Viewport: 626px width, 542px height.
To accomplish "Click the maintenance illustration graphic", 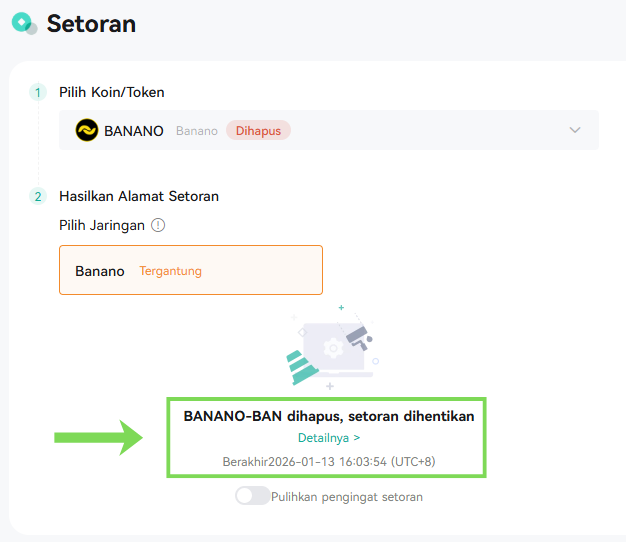I will point(332,348).
